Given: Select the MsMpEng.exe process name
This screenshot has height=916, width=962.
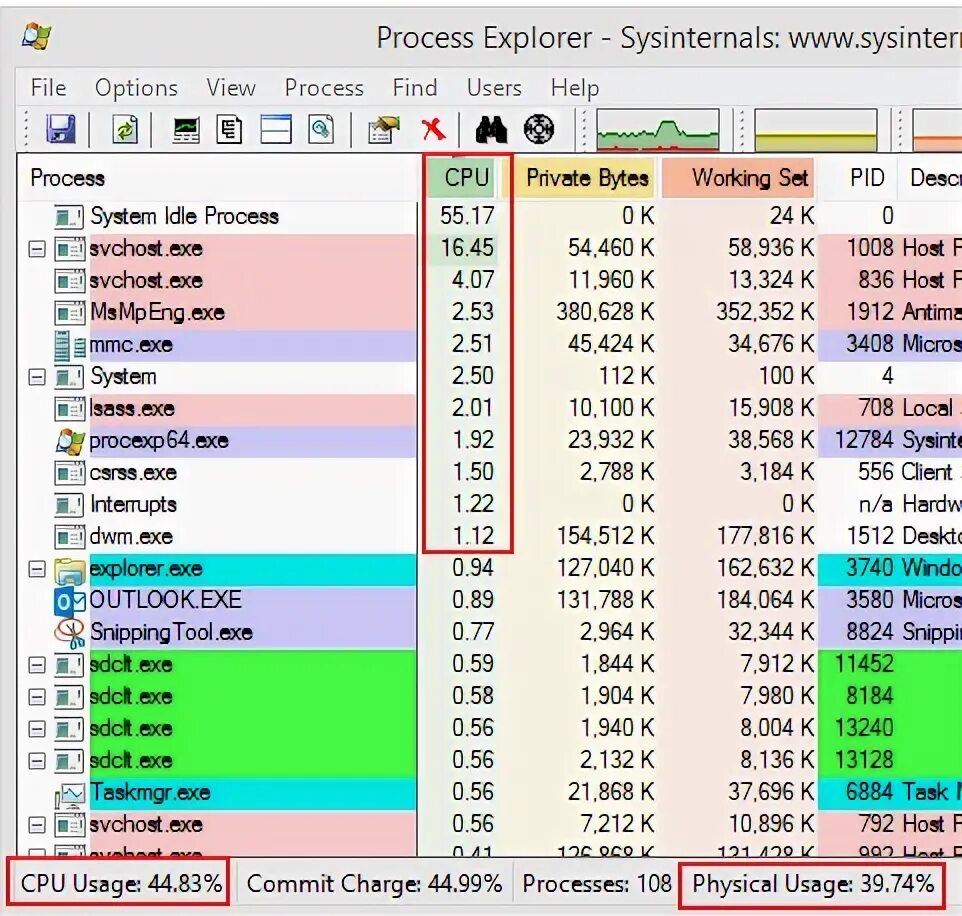Looking at the screenshot, I should pyautogui.click(x=158, y=312).
